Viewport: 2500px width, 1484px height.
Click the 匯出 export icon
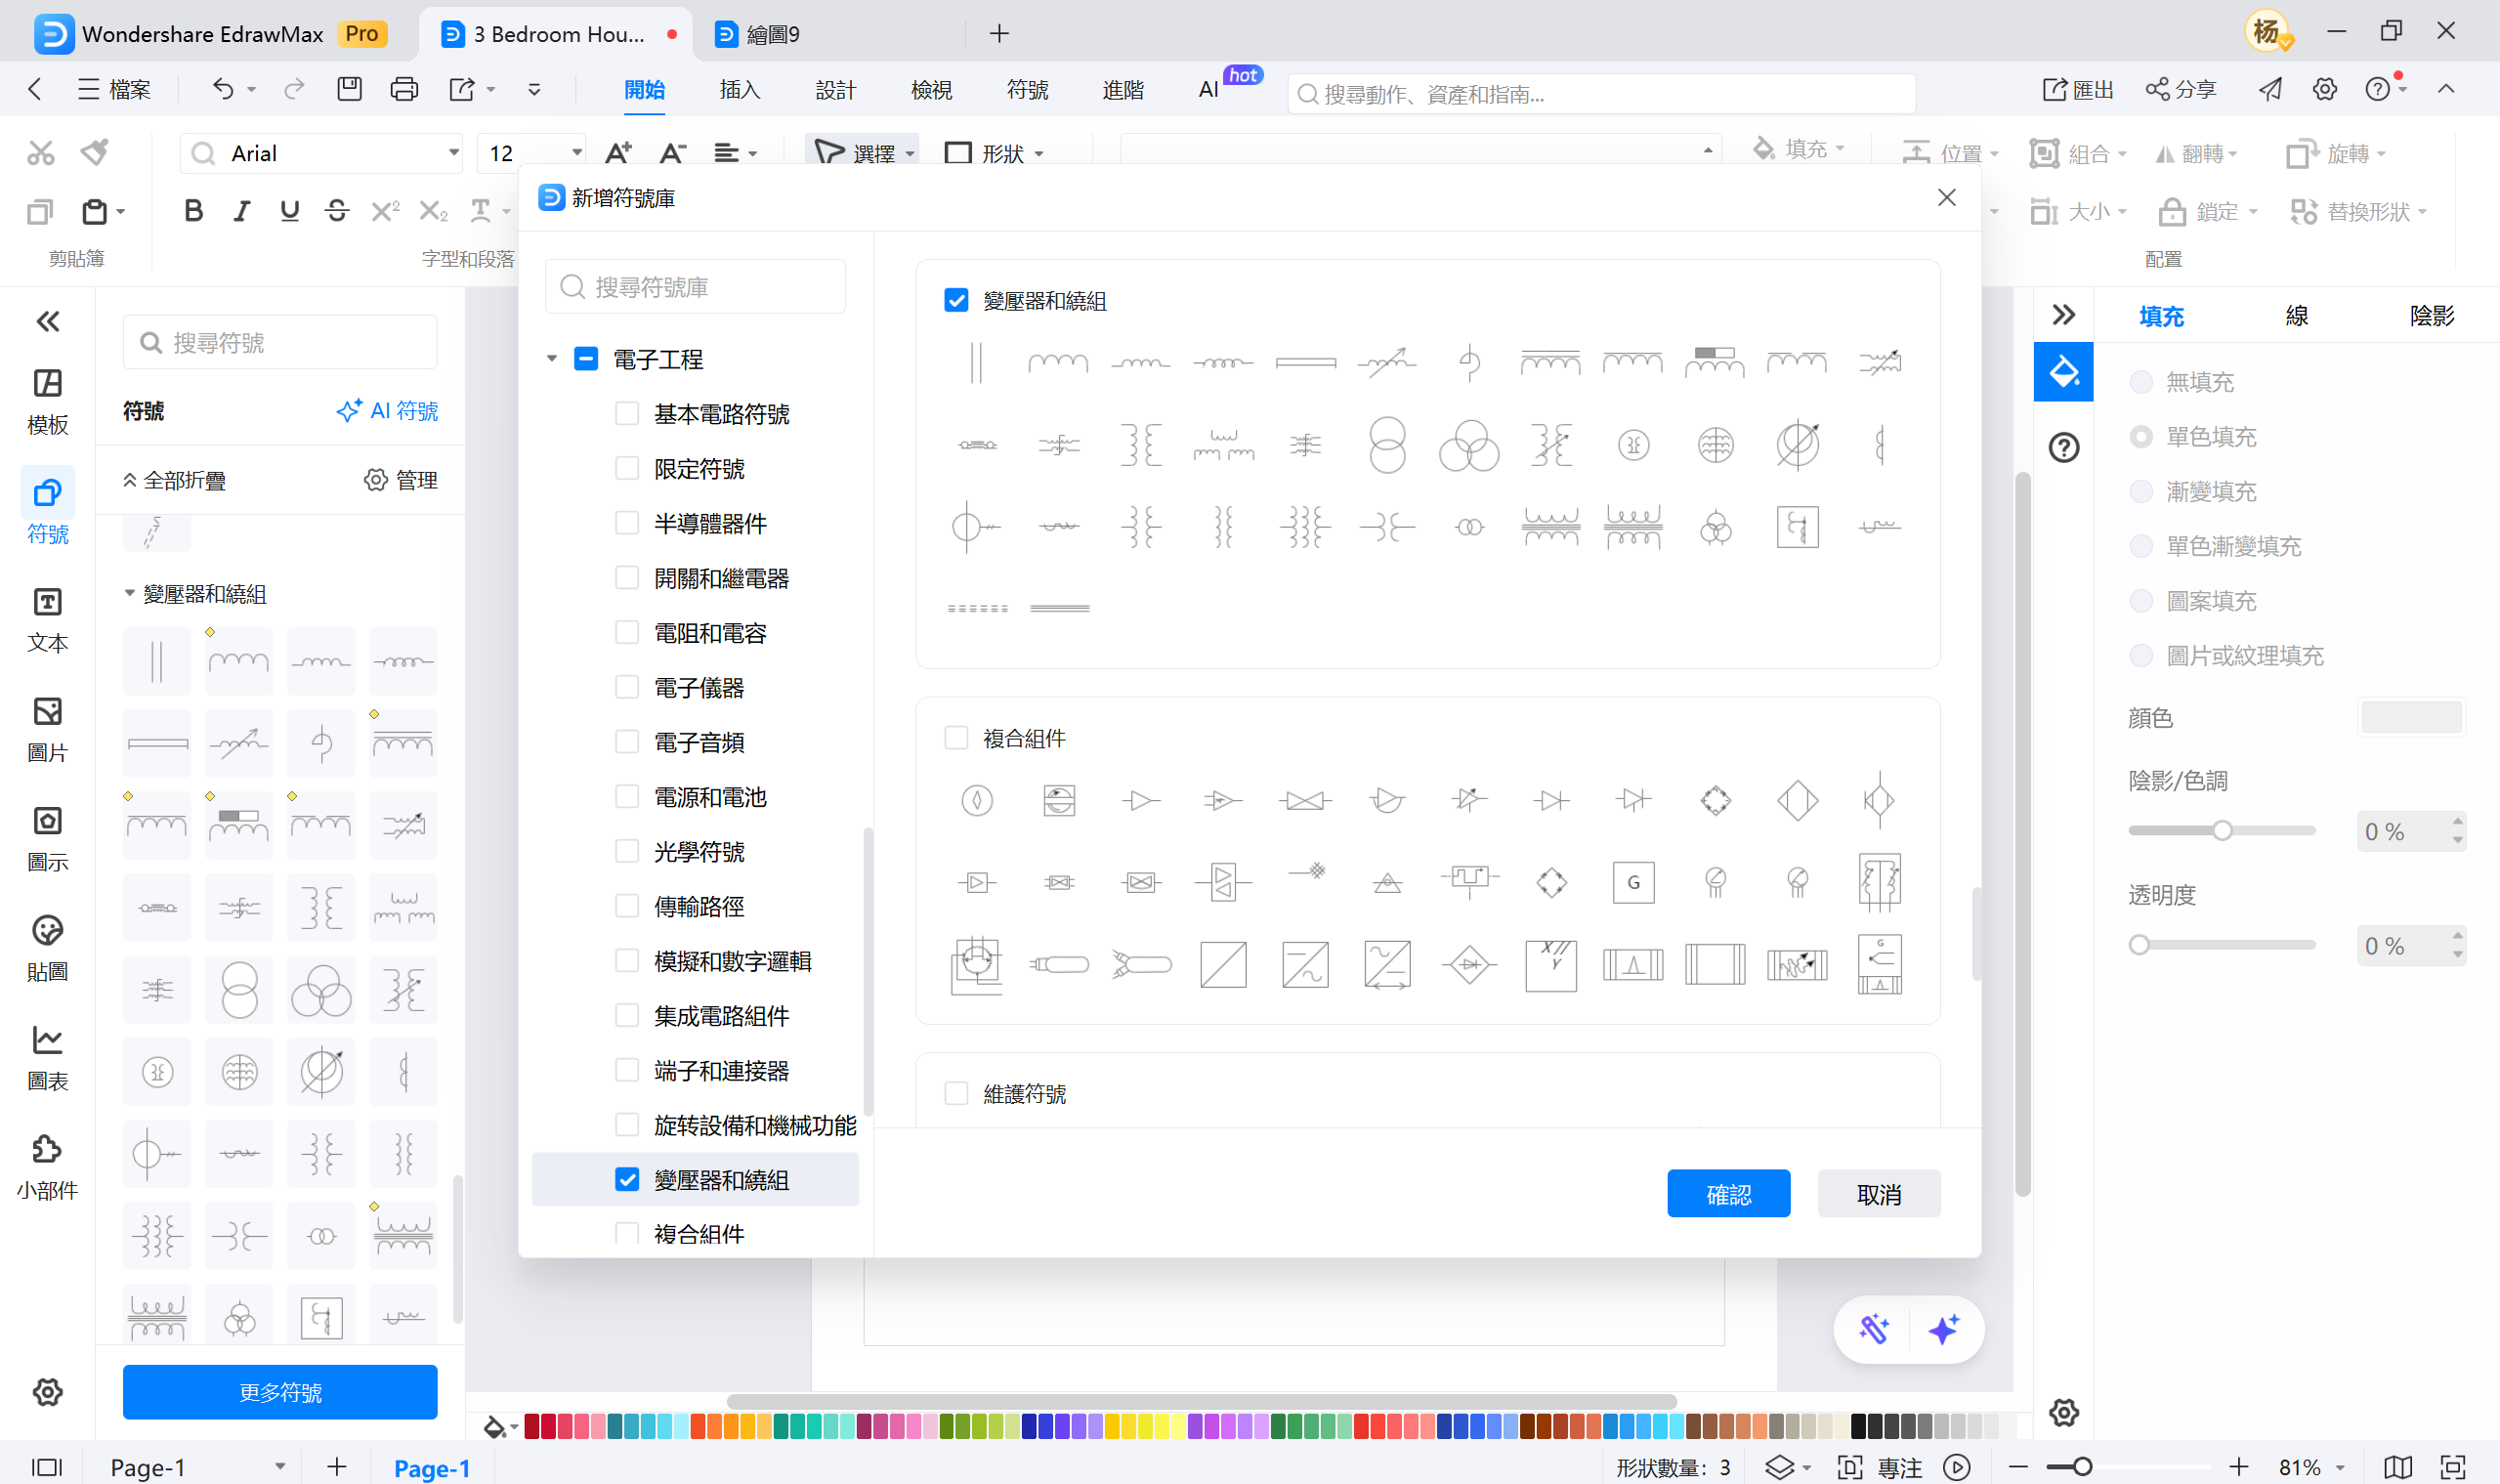[x=2055, y=89]
